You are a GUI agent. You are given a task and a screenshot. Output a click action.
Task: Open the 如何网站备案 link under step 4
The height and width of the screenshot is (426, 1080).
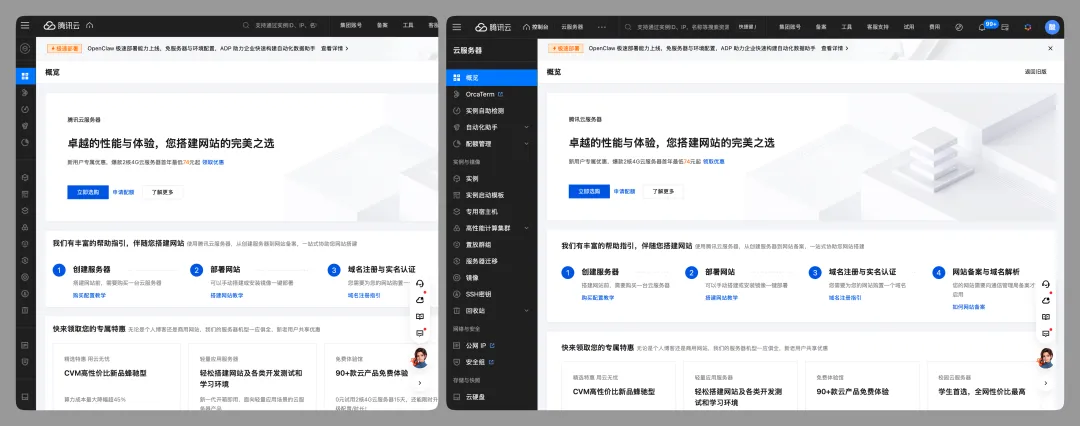click(x=968, y=307)
